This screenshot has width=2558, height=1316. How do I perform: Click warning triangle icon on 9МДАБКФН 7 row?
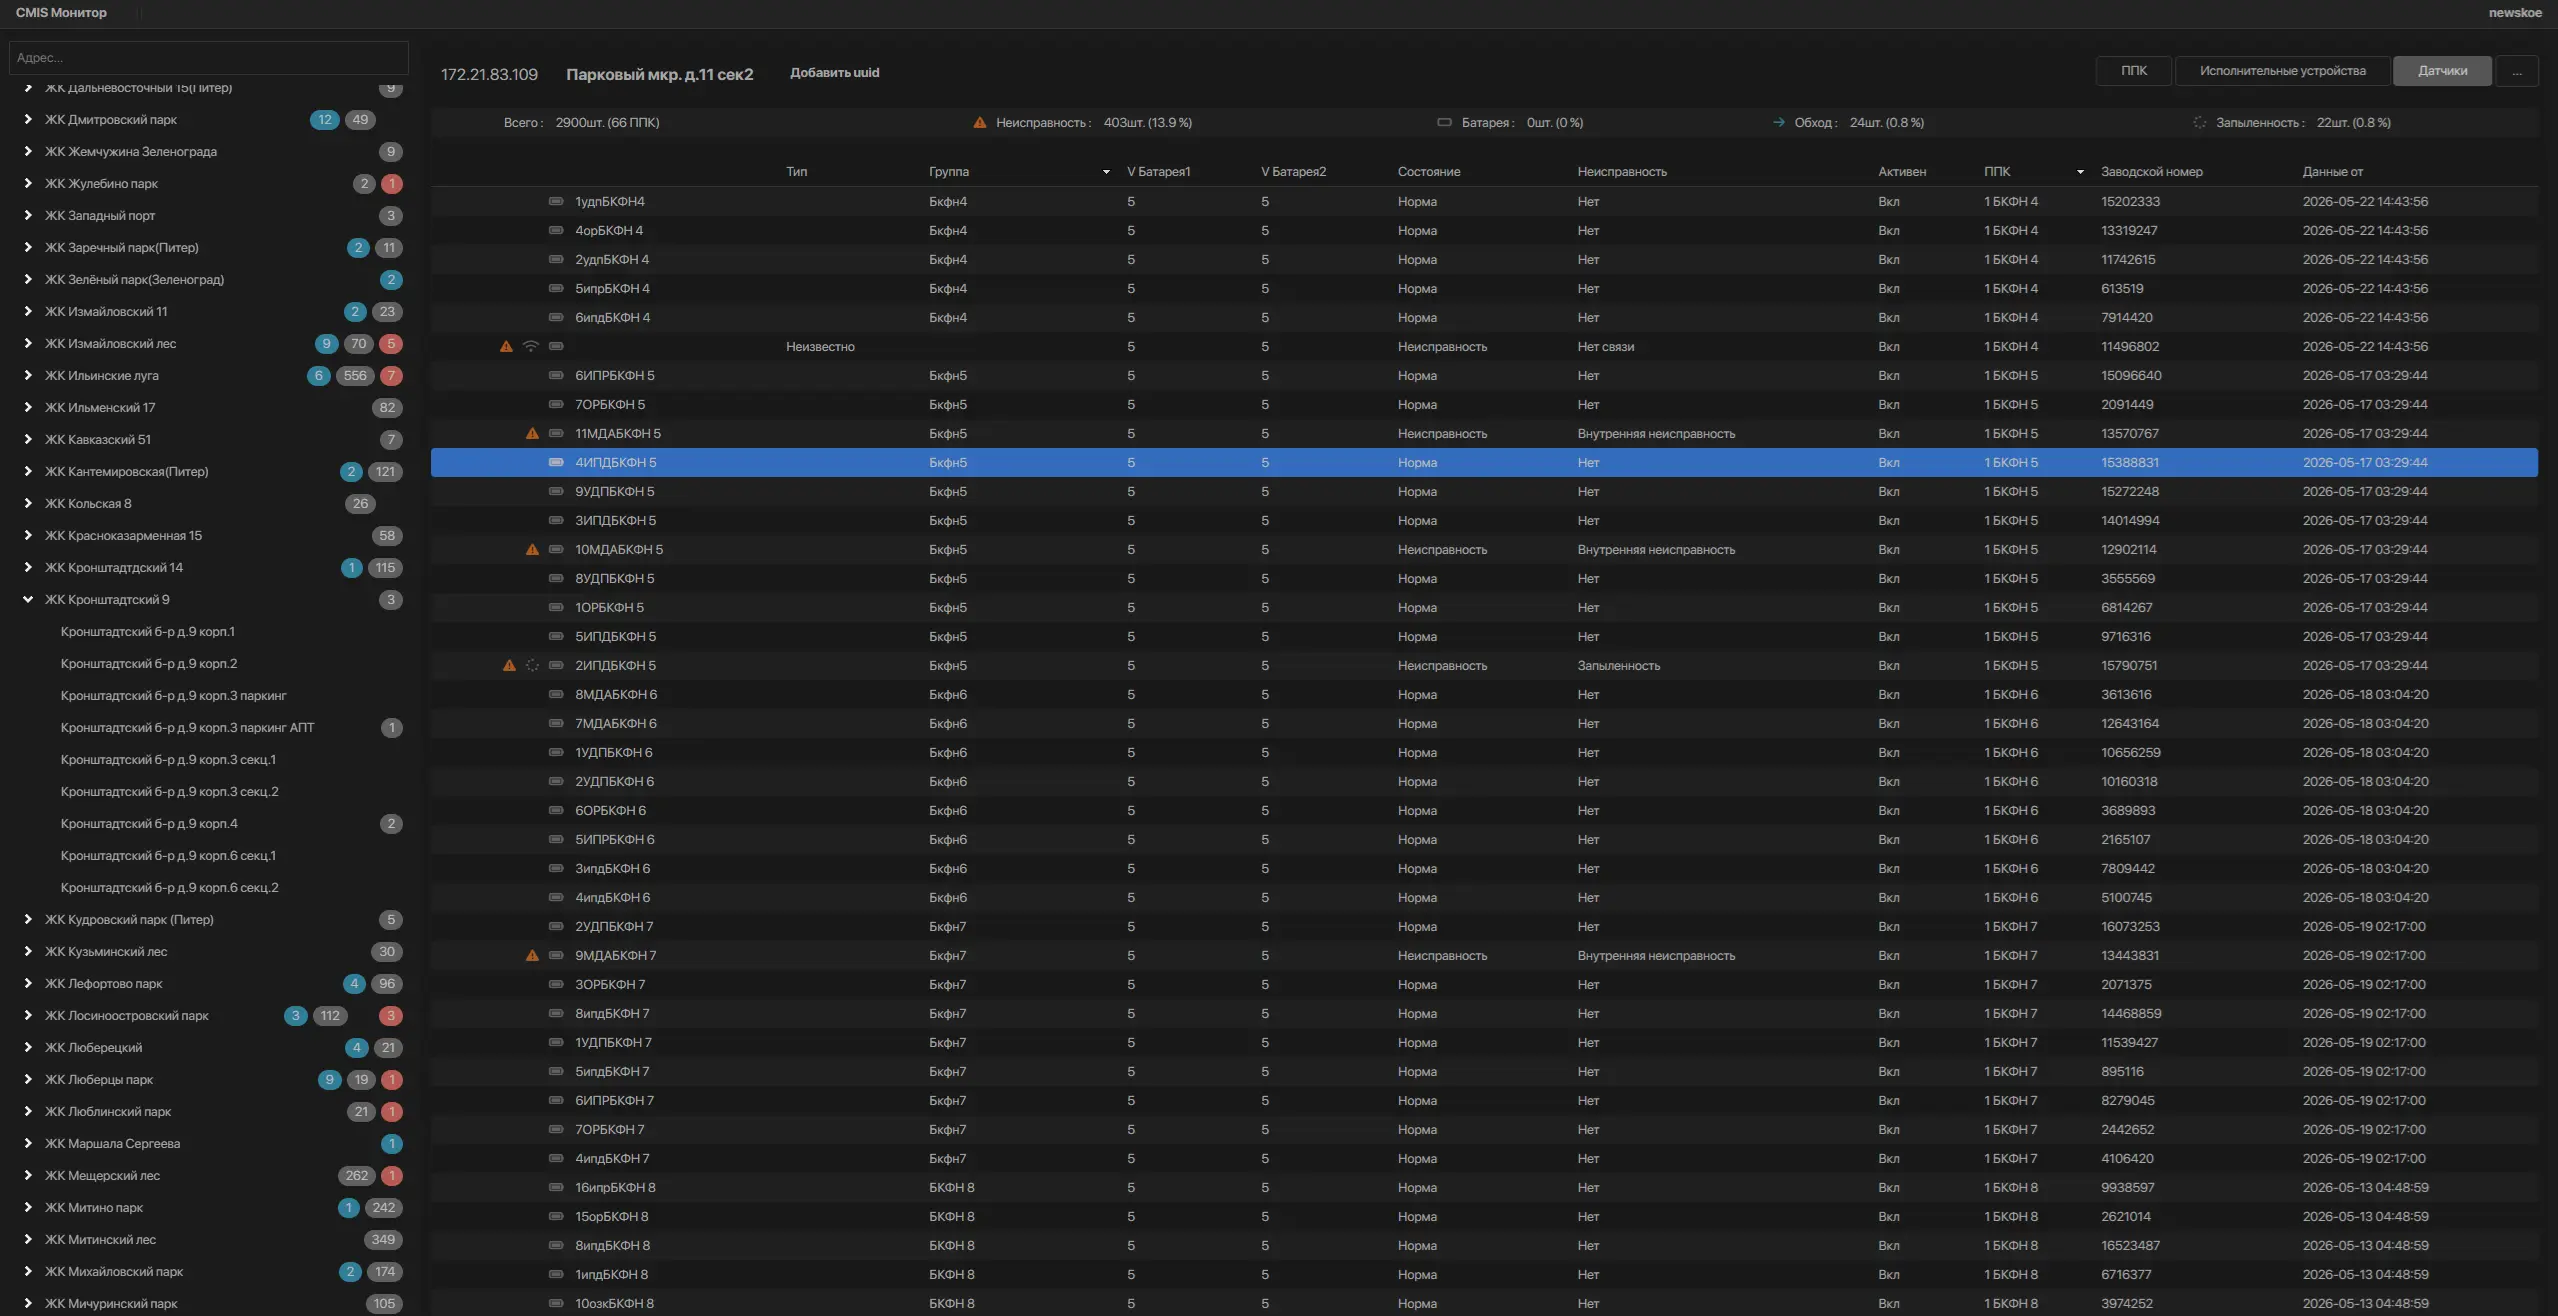[x=532, y=956]
